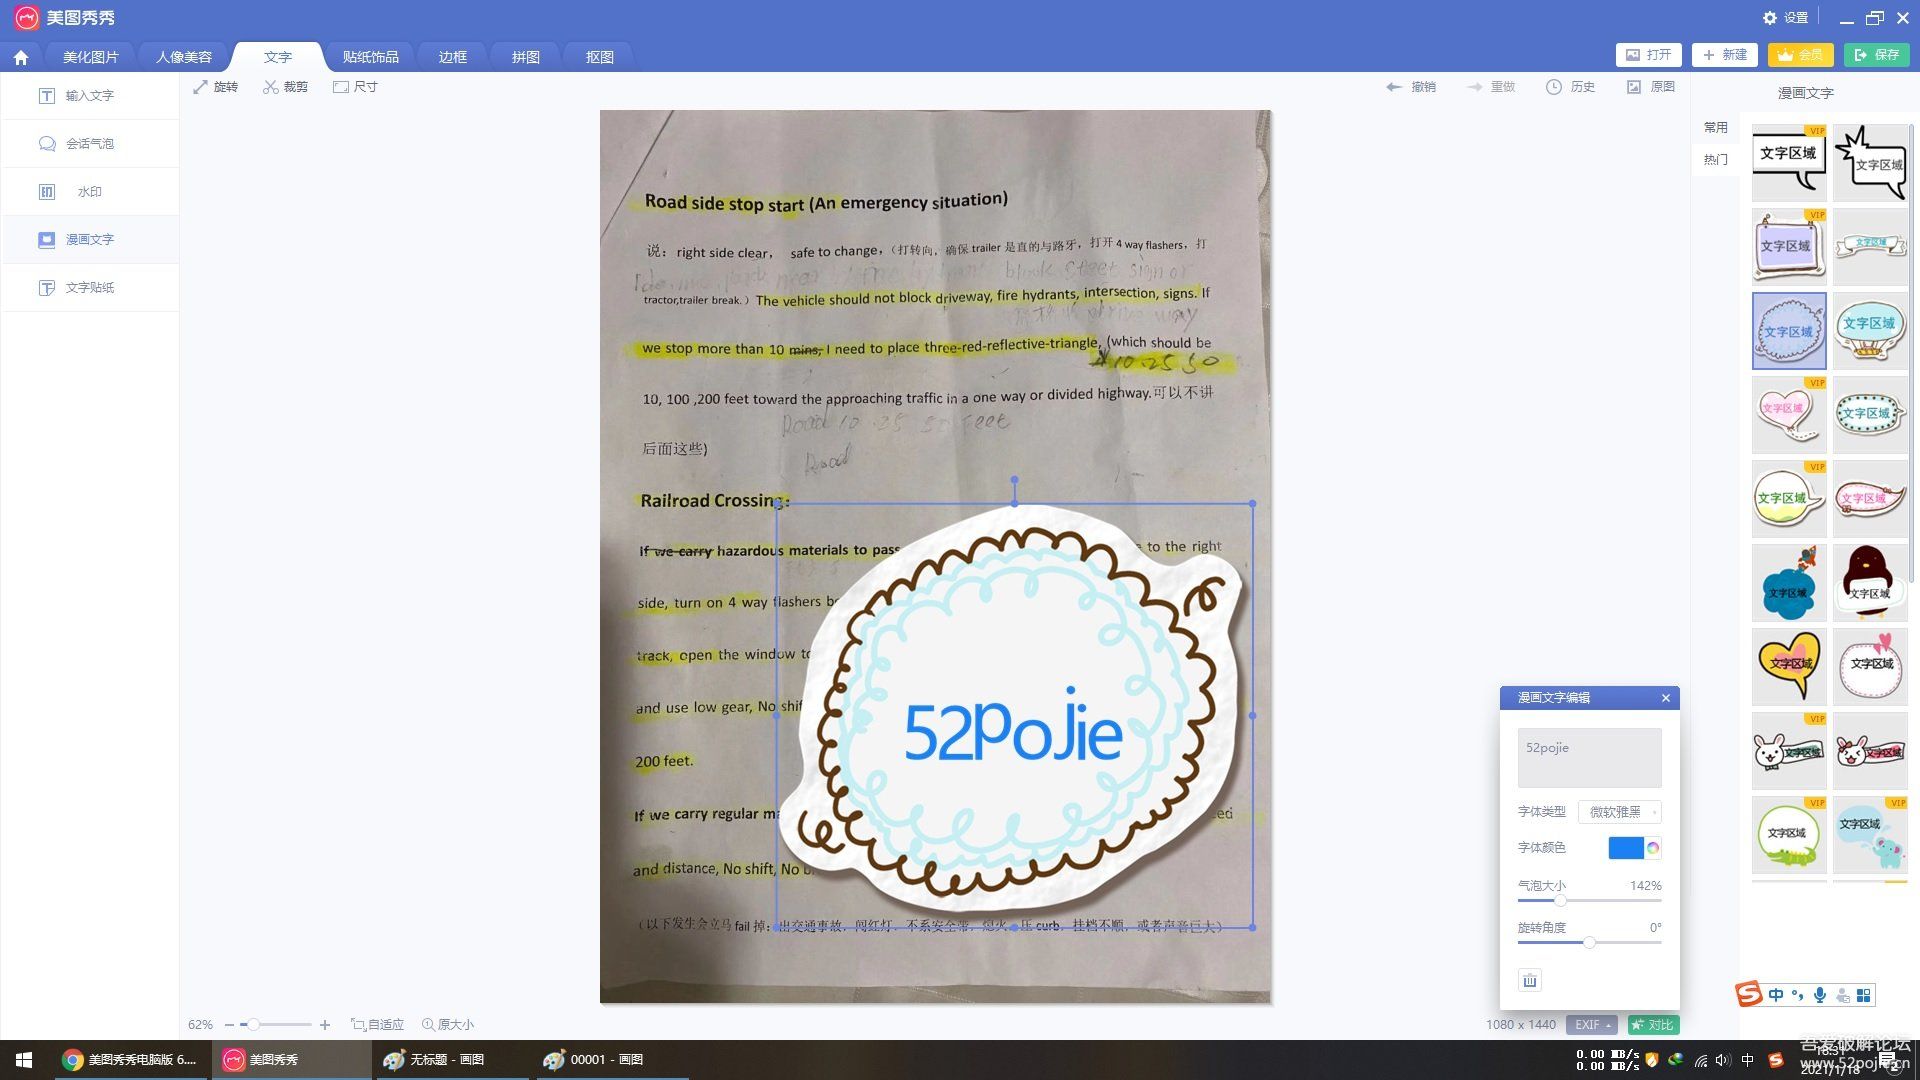This screenshot has height=1080, width=1920.
Task: Click the yellow 会员 member button
Action: pyautogui.click(x=1801, y=55)
